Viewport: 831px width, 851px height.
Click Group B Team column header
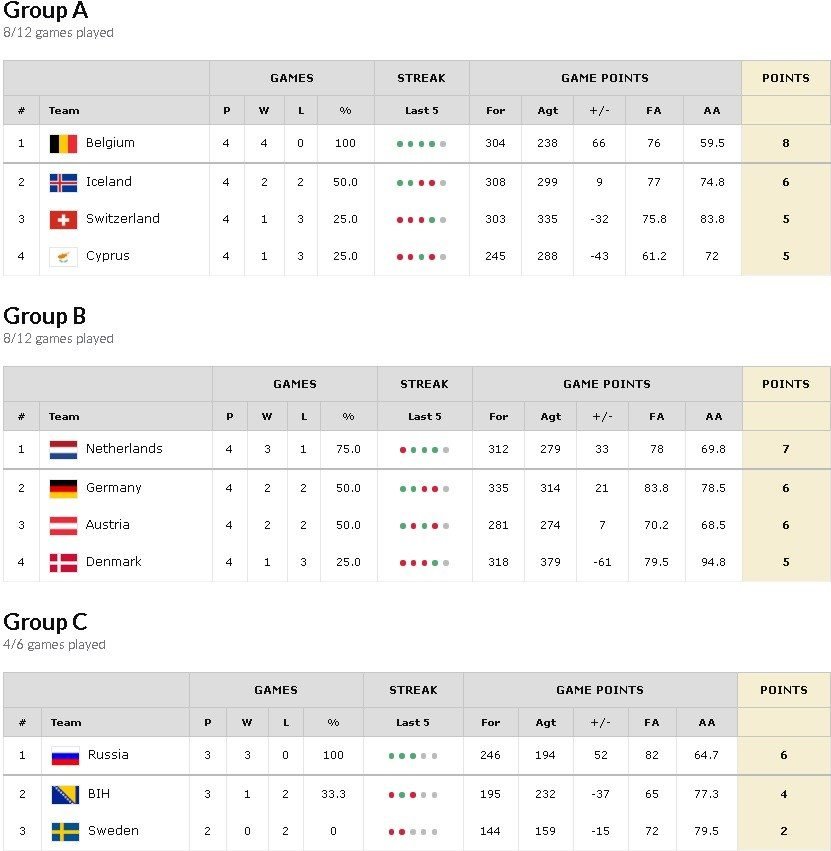tap(64, 417)
